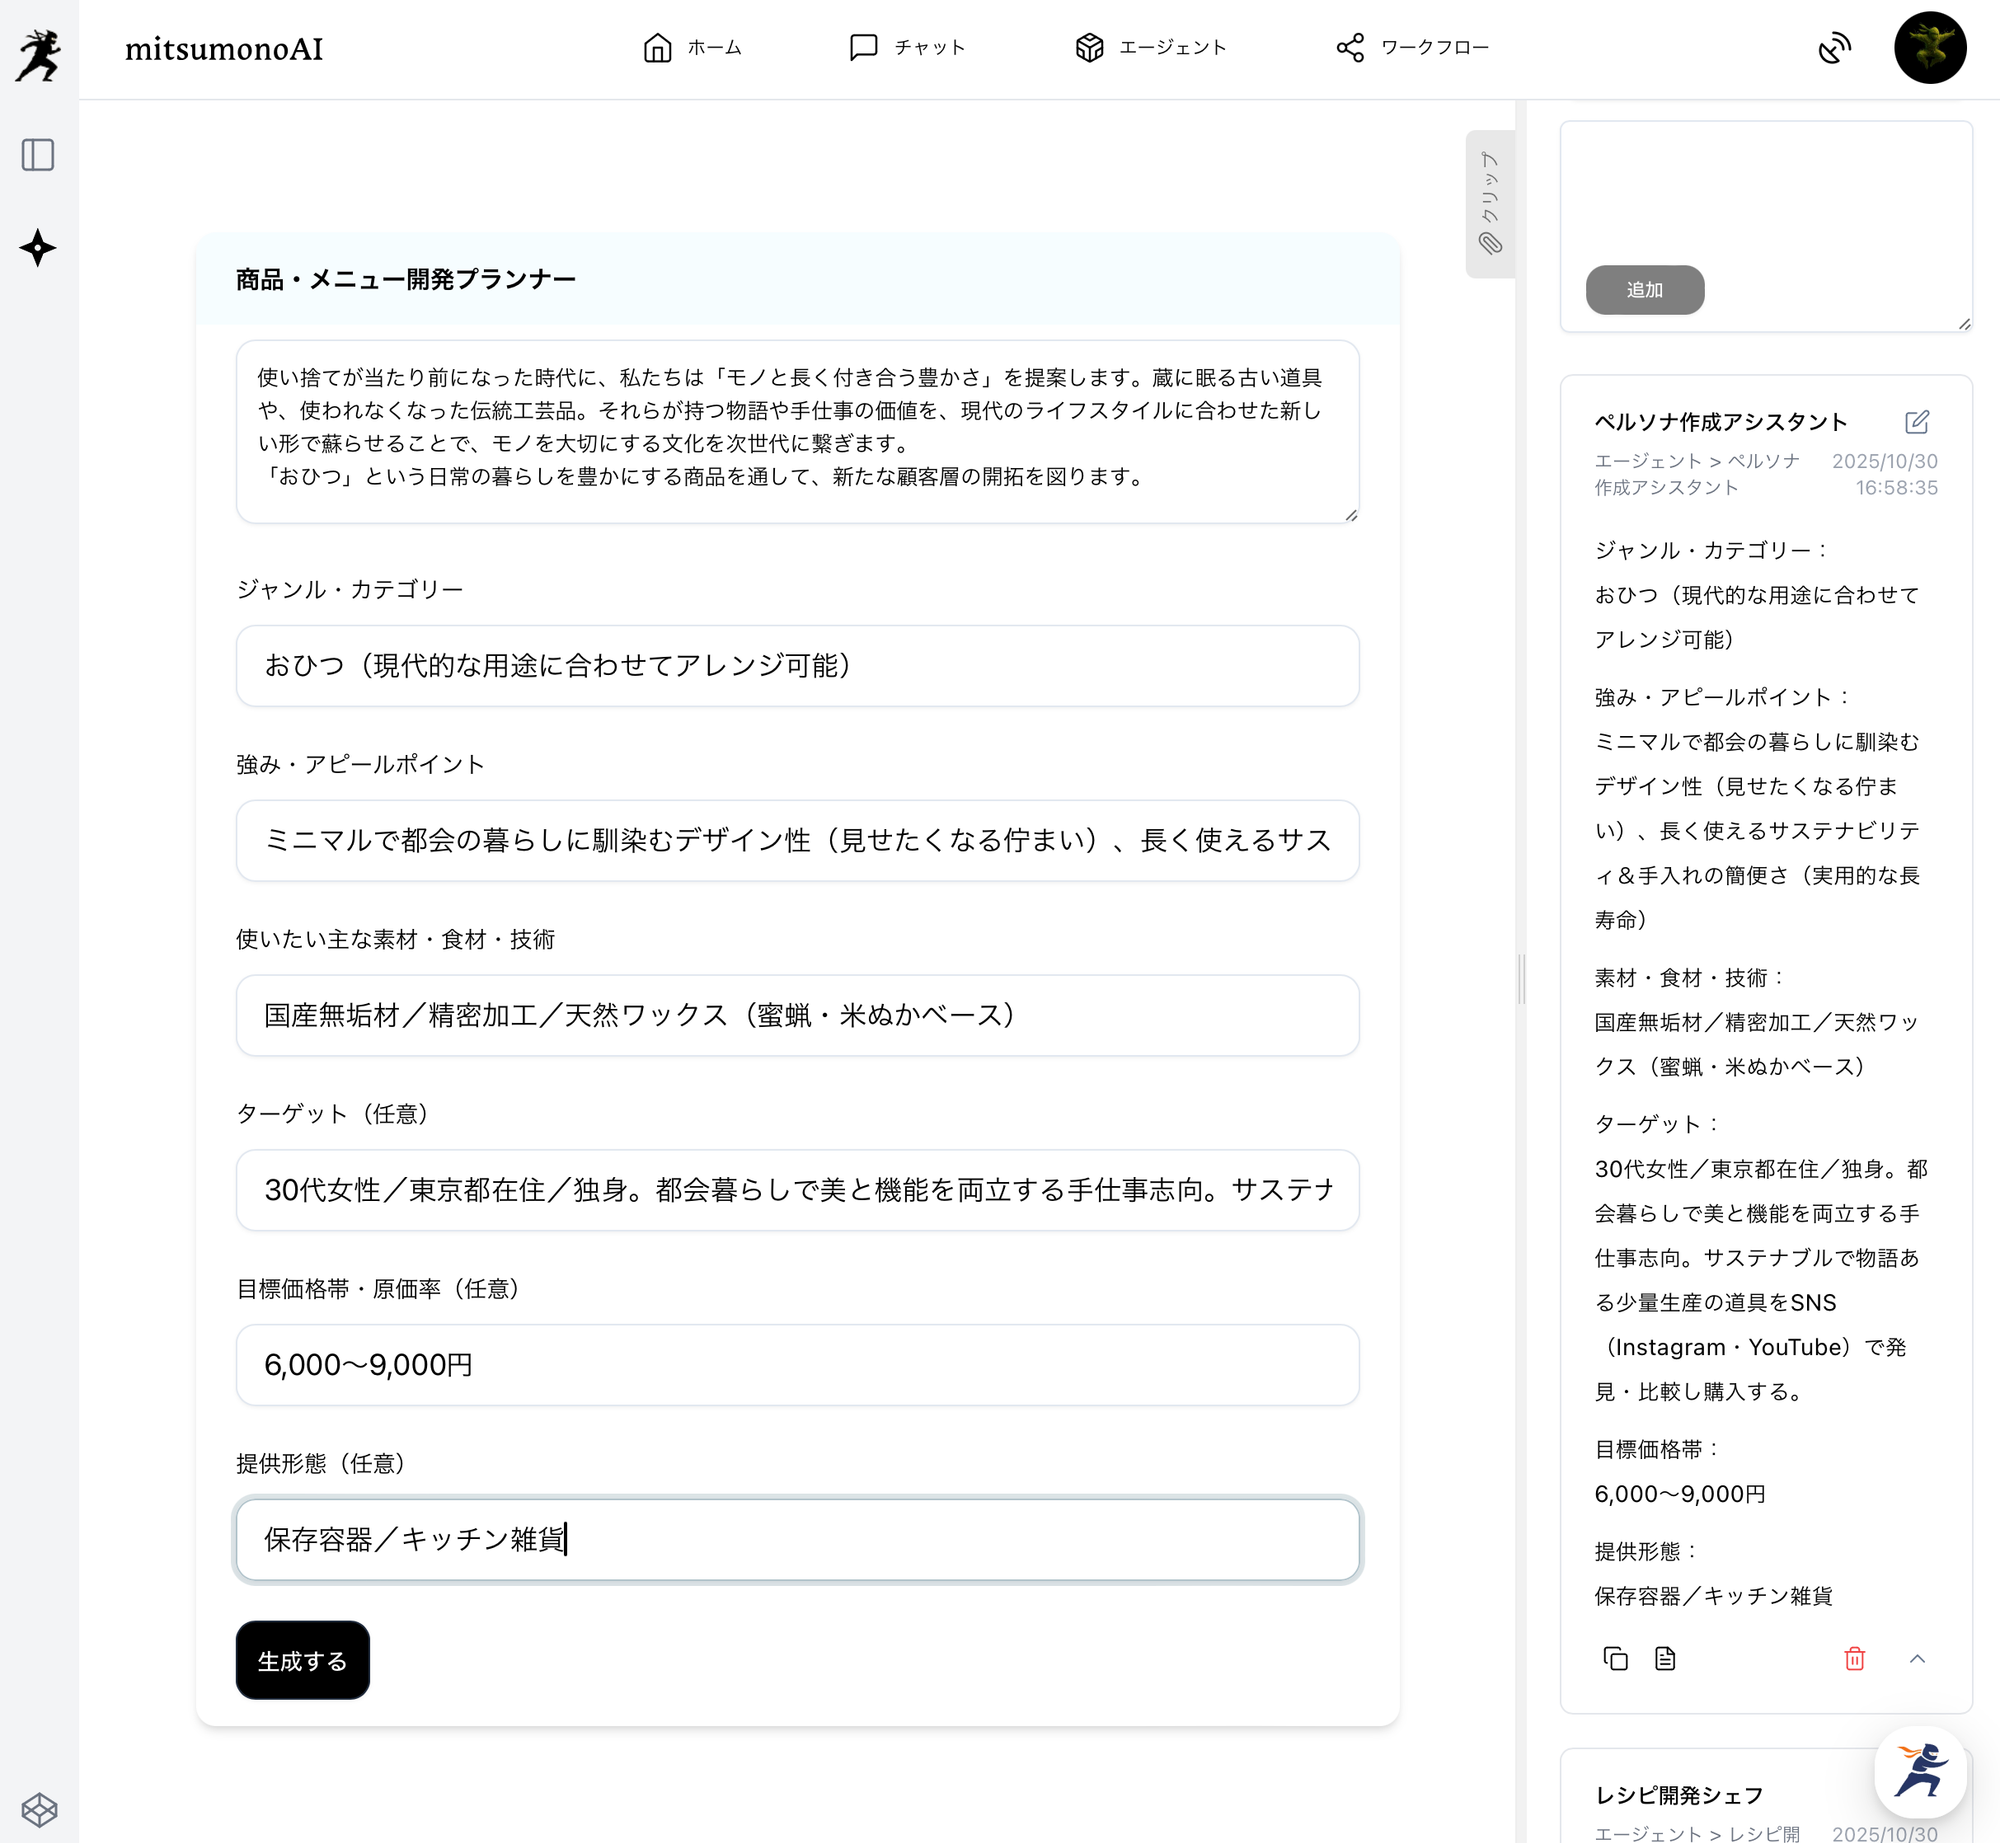Click the four-point sparkle icon in sidebar
Screen dimensions: 2000x1843
(38, 248)
